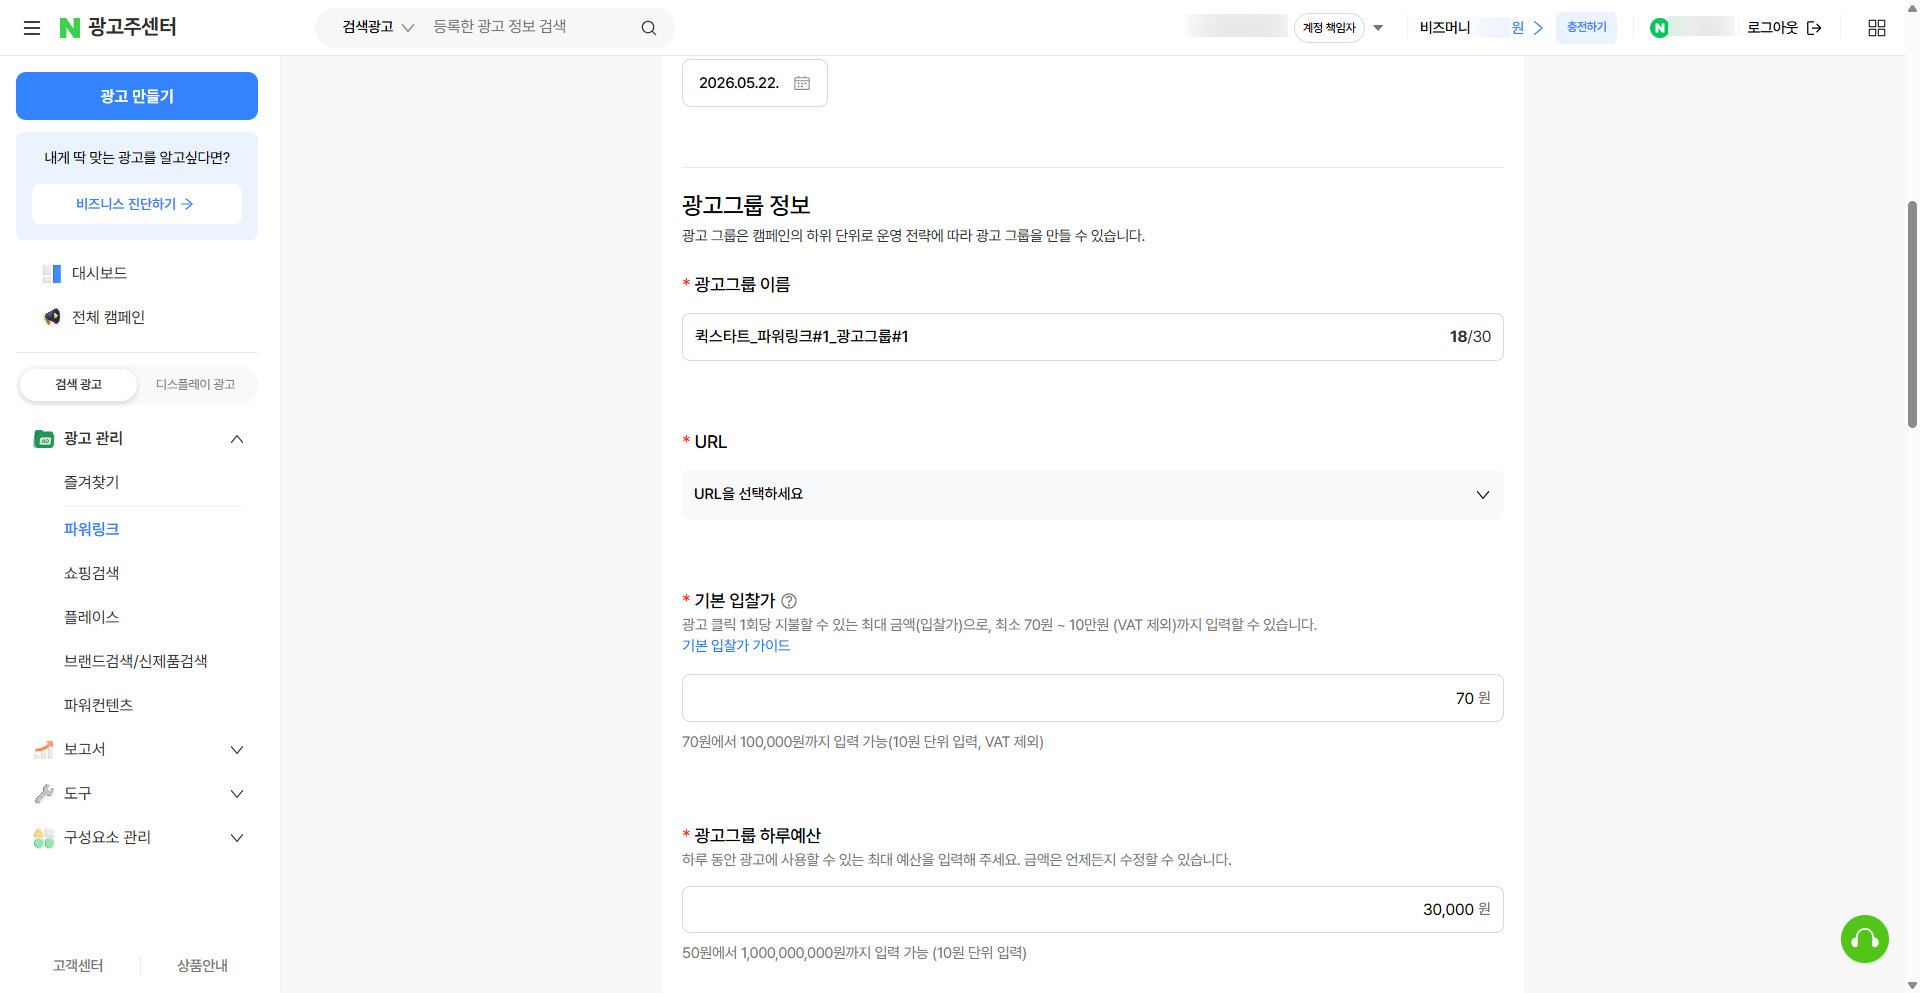Expand the 구성요소 관리 section chevron
The image size is (1920, 993).
(x=237, y=838)
